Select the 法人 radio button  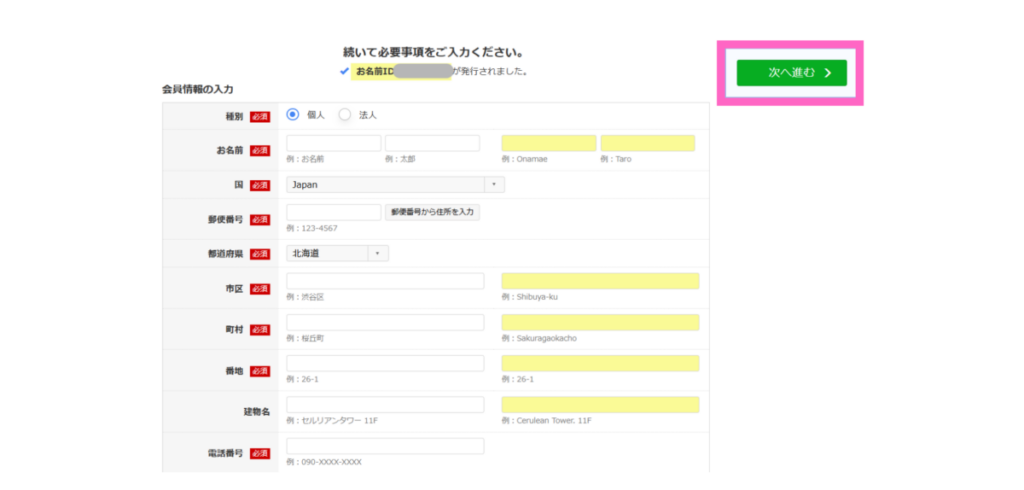[345, 115]
